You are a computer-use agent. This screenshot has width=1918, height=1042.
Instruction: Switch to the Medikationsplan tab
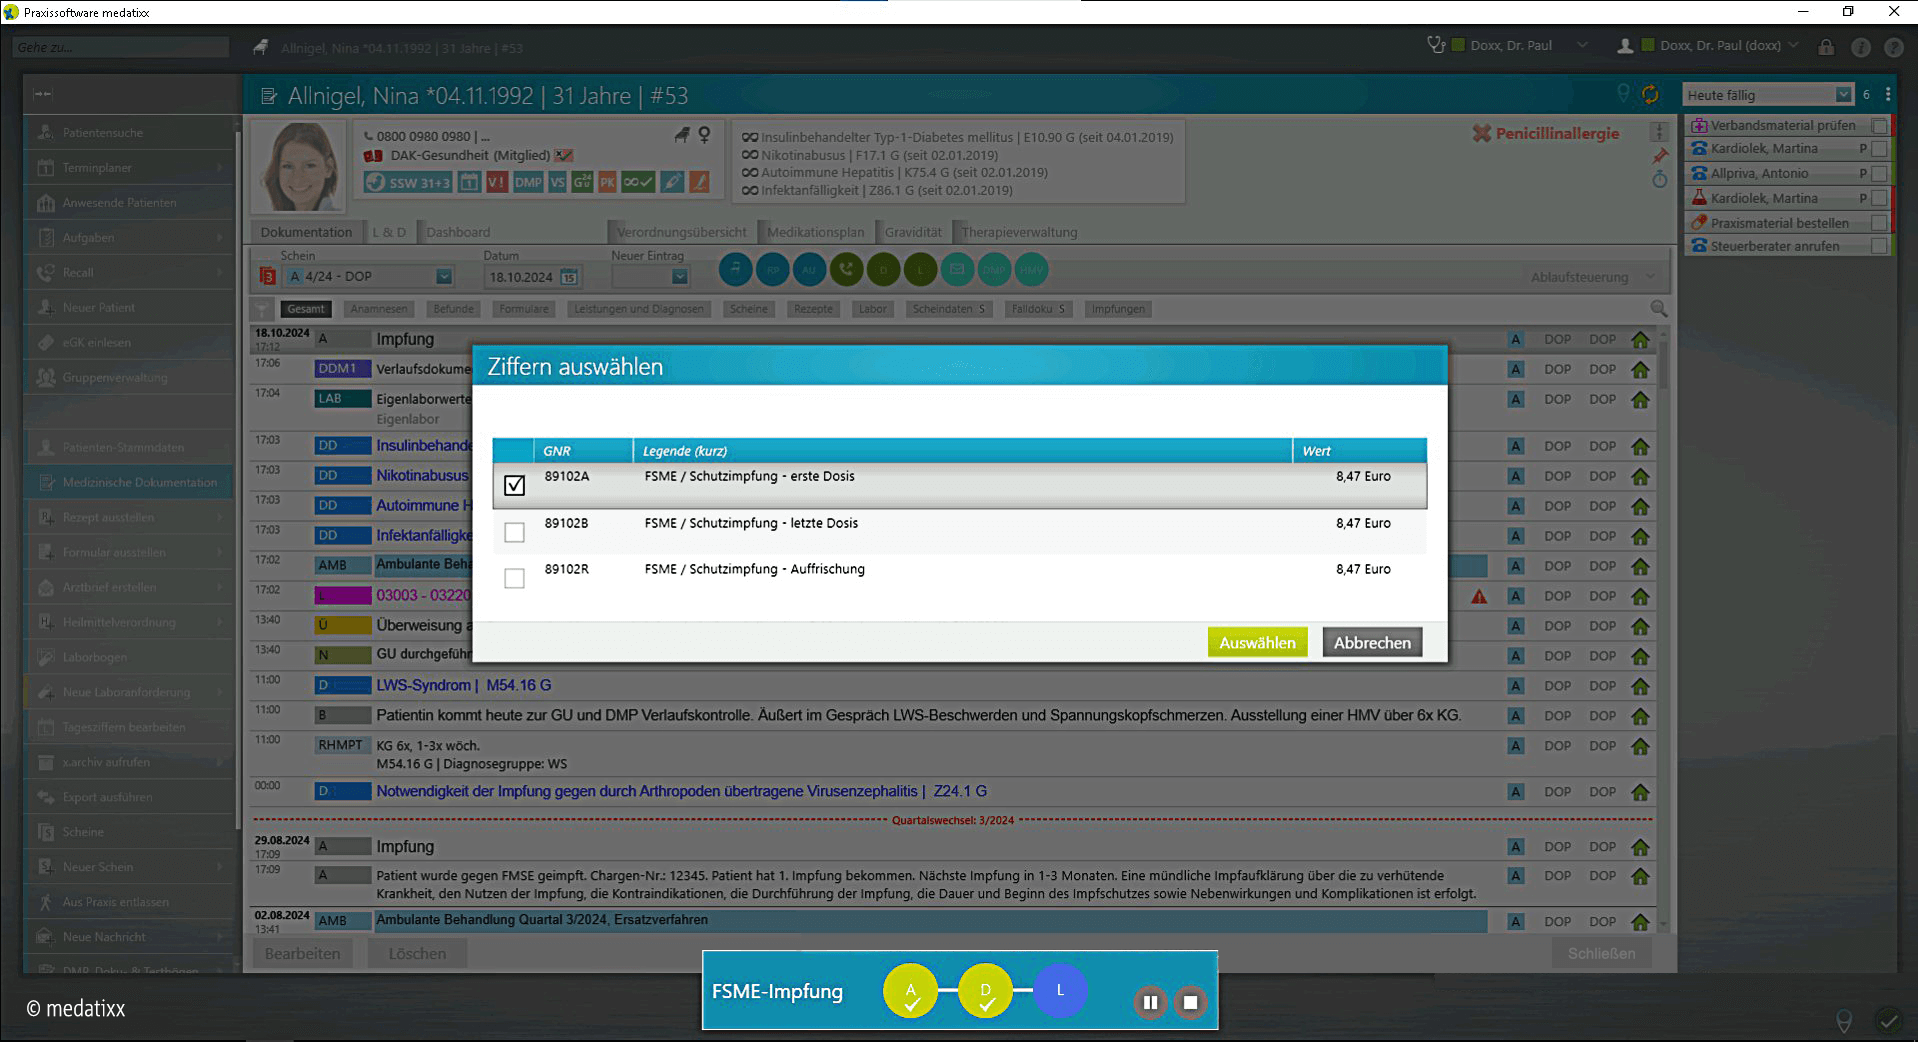[815, 232]
